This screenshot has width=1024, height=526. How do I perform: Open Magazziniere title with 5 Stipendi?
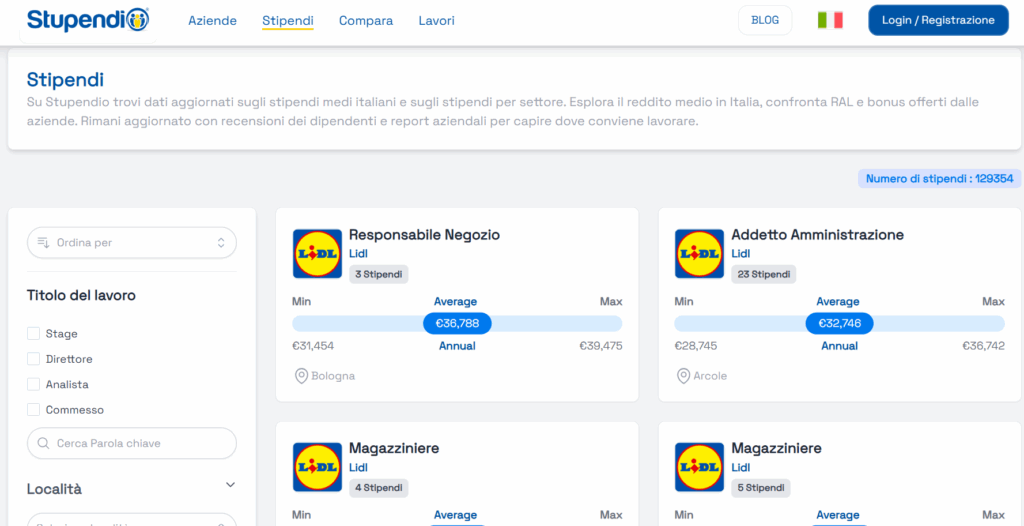click(x=776, y=448)
